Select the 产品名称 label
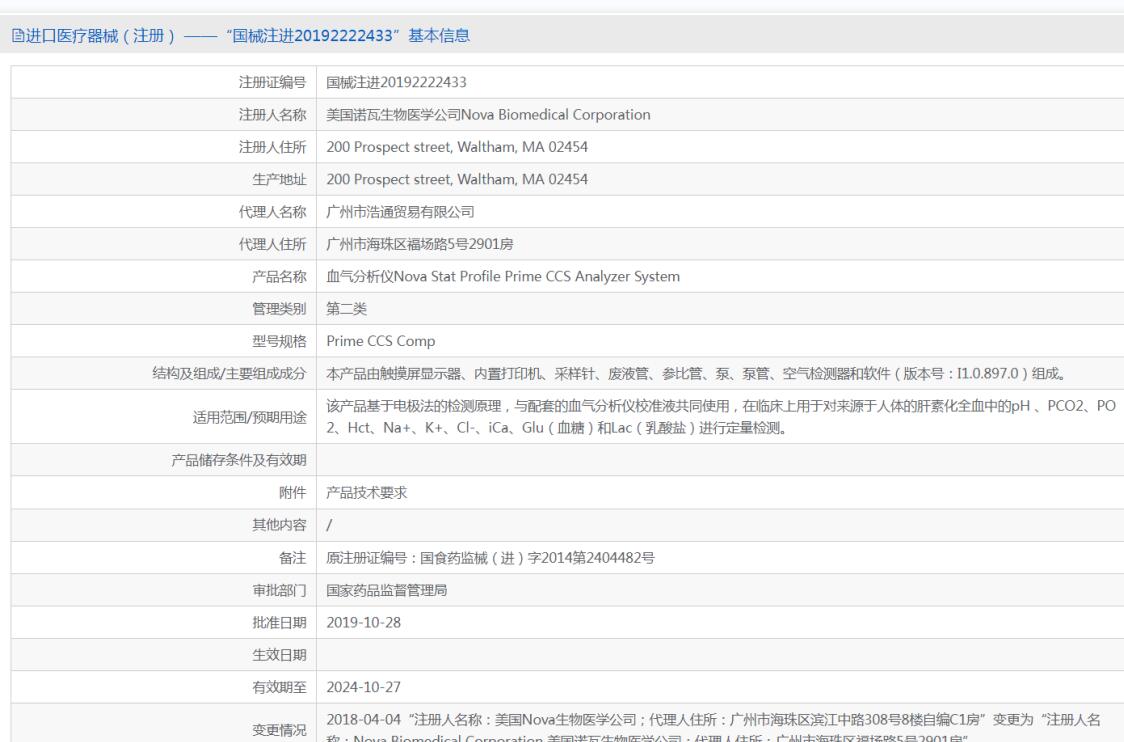 [279, 277]
